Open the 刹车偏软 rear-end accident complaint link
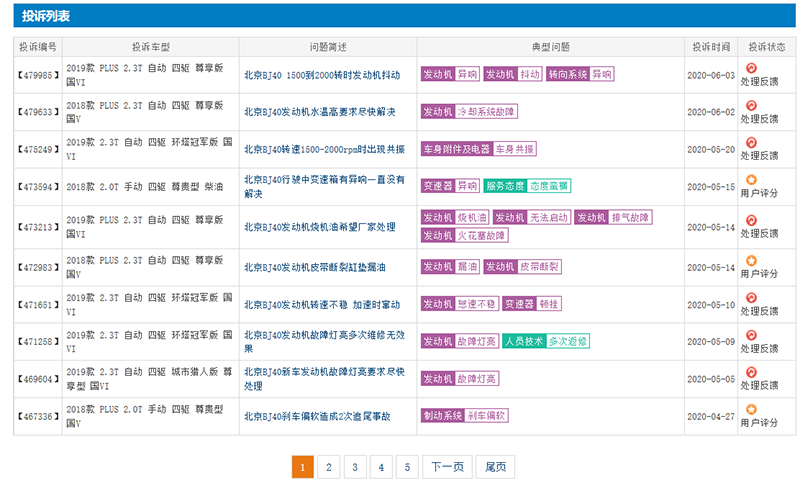Image resolution: width=800 pixels, height=491 pixels. point(317,415)
